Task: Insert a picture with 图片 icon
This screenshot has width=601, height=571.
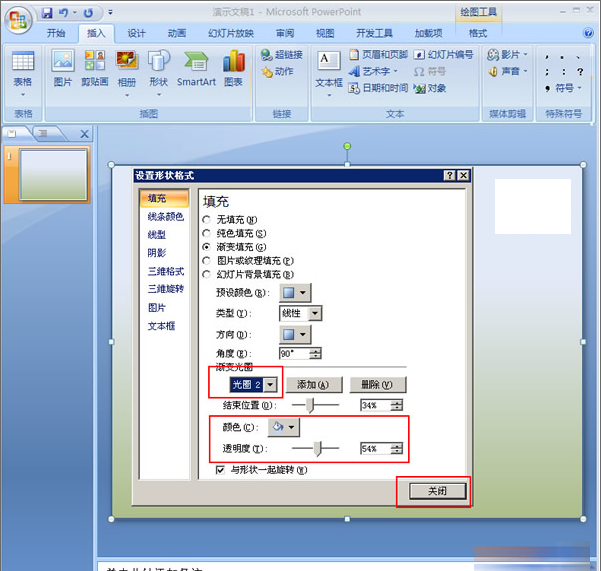Action: (62, 68)
